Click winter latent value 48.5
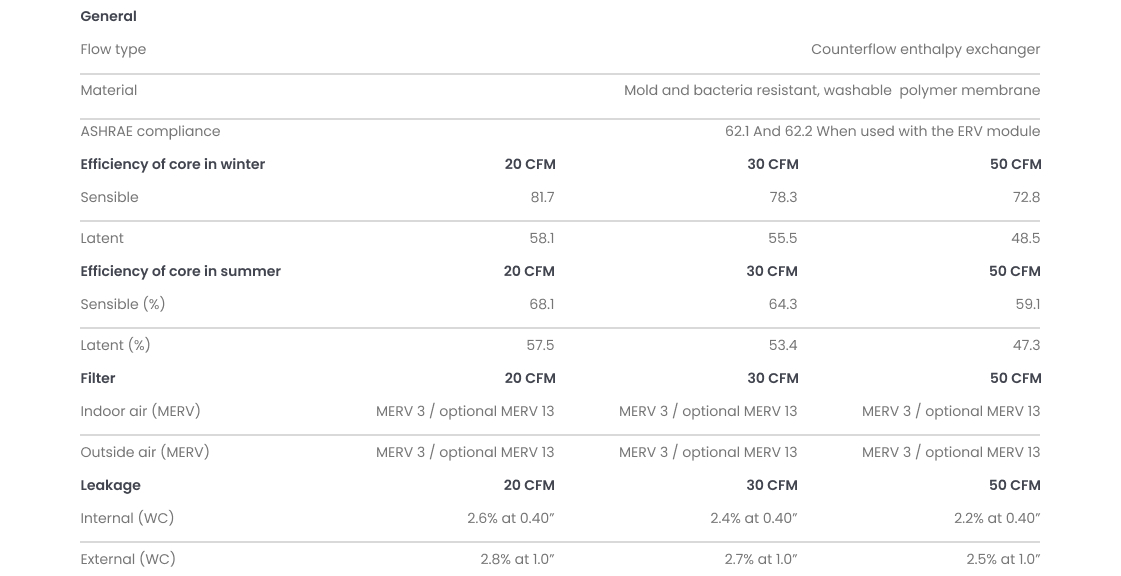The width and height of the screenshot is (1121, 576). pyautogui.click(x=1025, y=238)
